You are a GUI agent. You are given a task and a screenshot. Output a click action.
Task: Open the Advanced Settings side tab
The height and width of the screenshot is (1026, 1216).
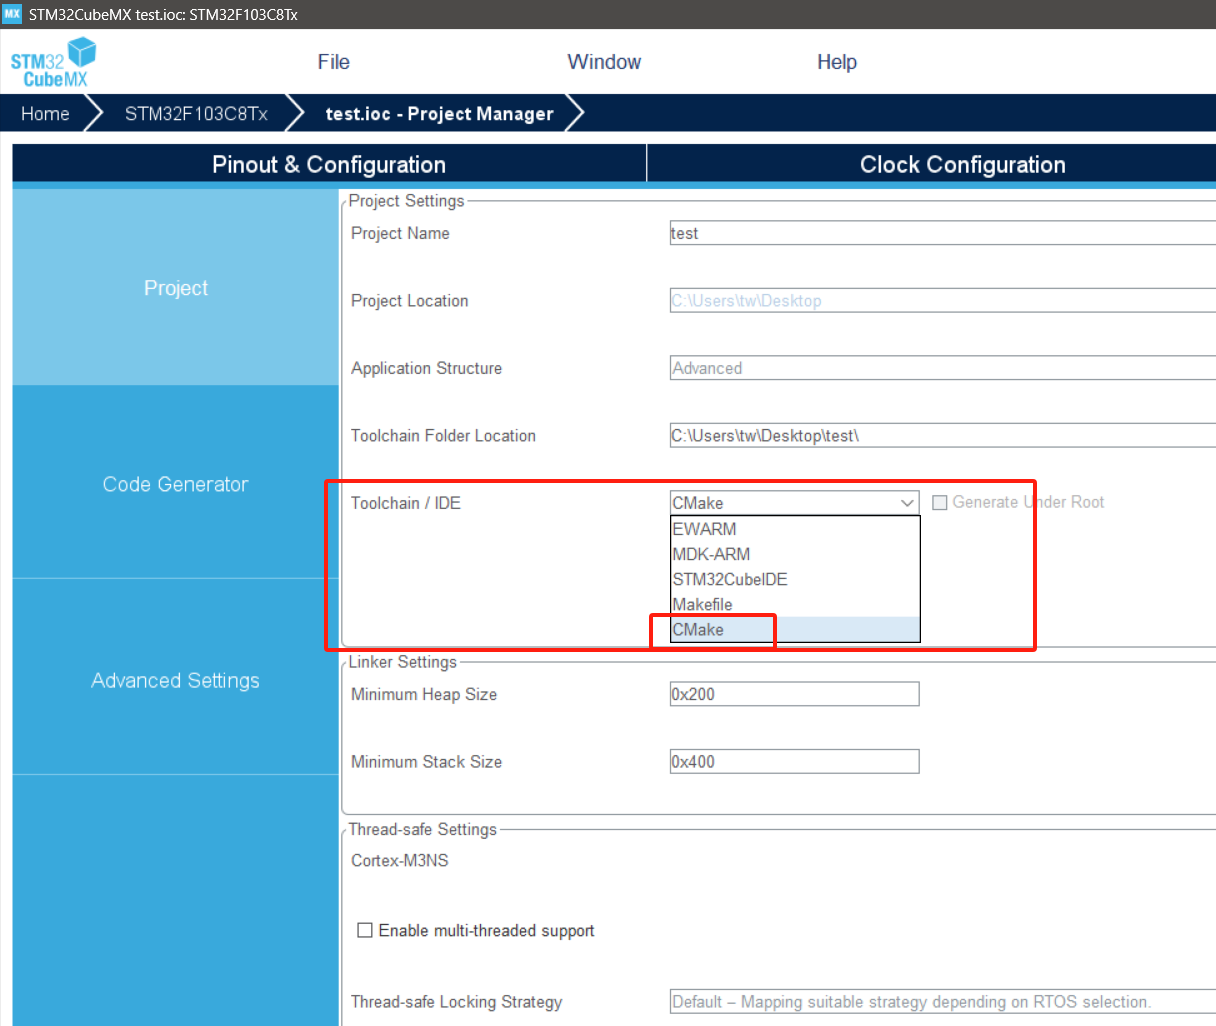[x=176, y=680]
